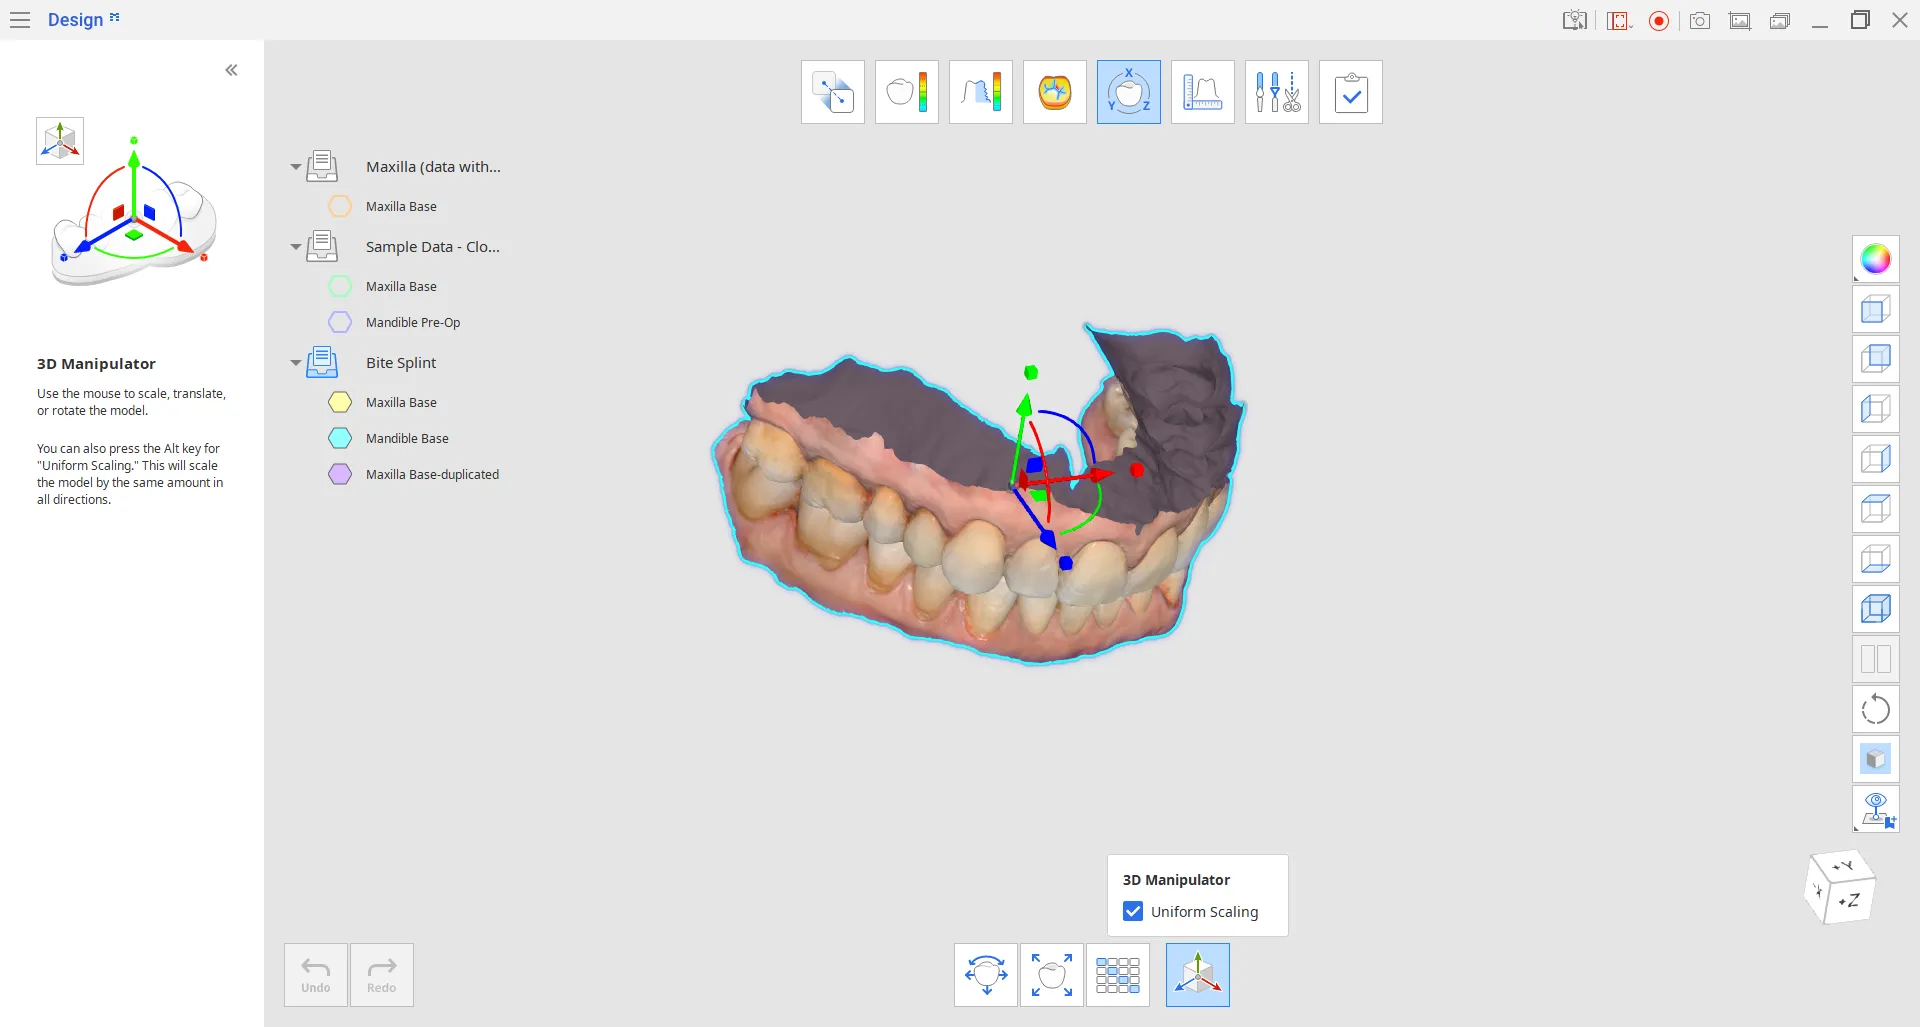Click the rotate view refresh icon on right
This screenshot has height=1027, width=1920.
click(1875, 710)
